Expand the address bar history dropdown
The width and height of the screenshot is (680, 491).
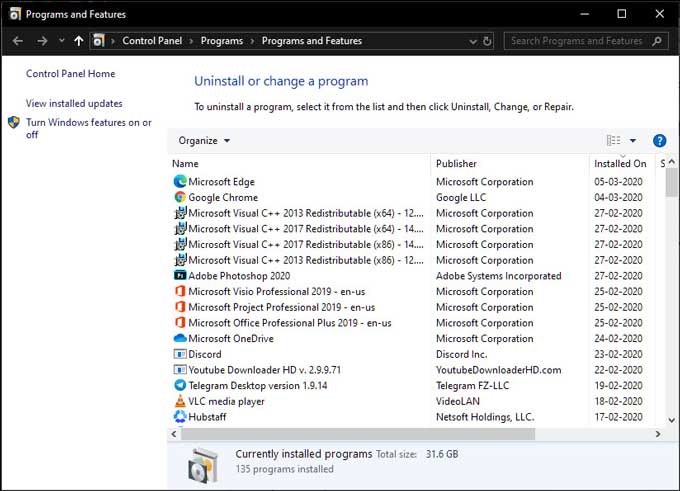[x=473, y=42]
